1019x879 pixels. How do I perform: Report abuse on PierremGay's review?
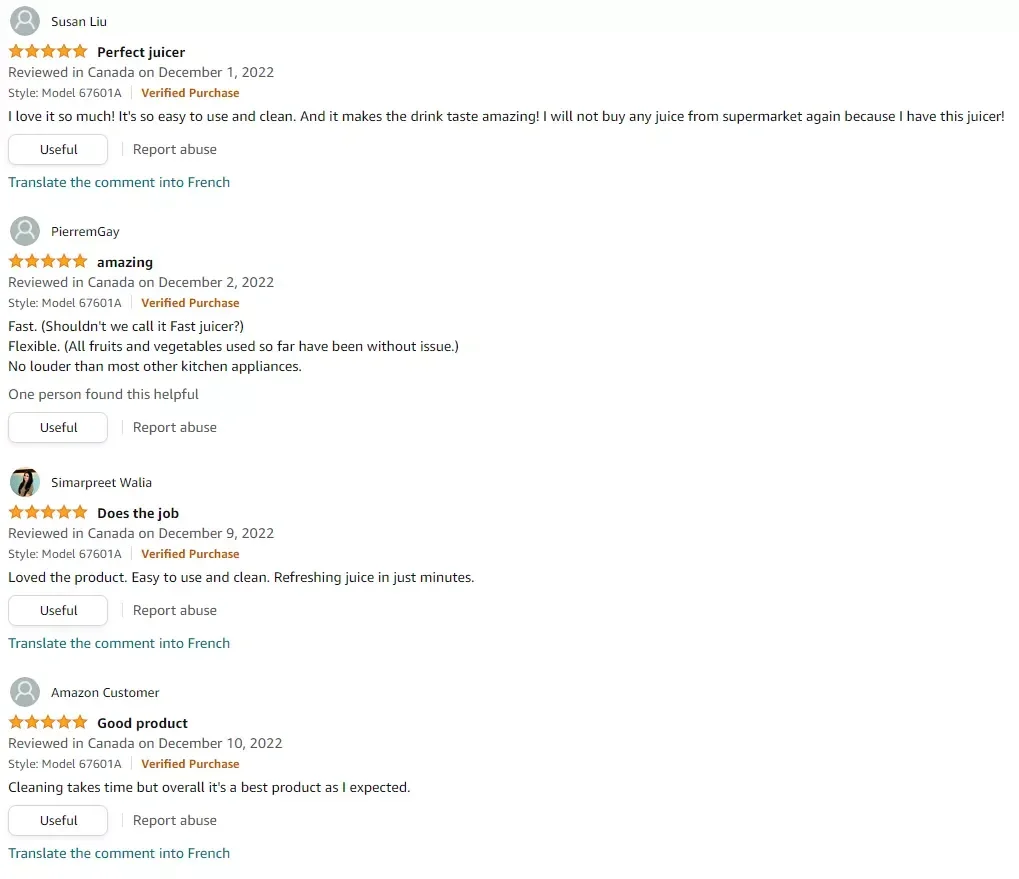[x=175, y=427]
